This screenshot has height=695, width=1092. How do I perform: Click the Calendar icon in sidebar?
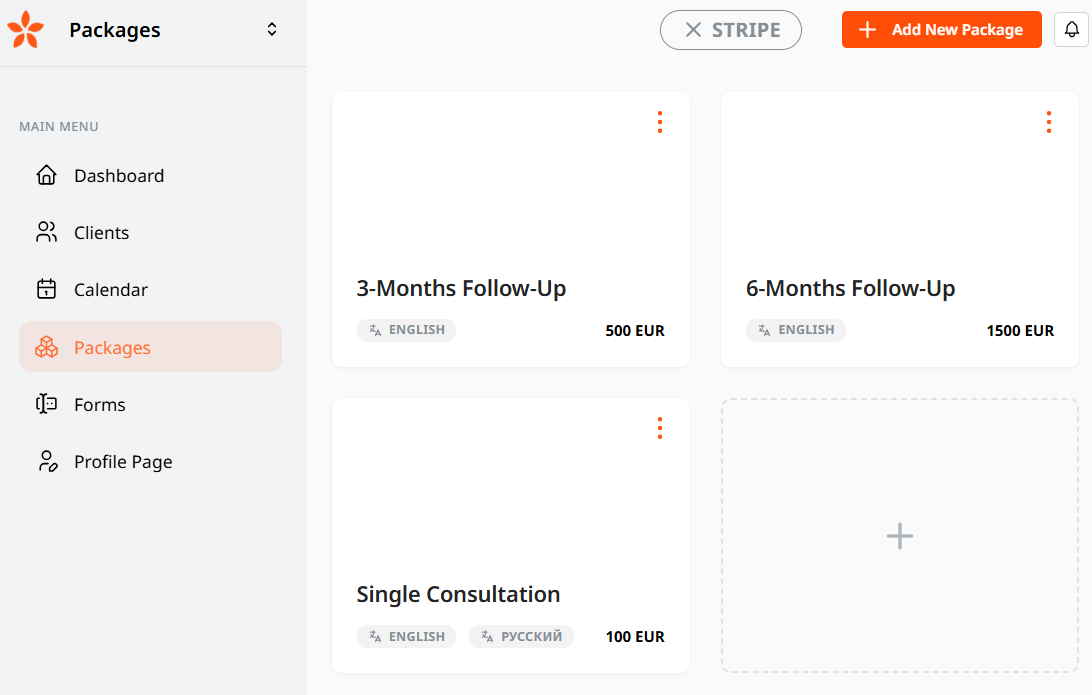[x=47, y=289]
